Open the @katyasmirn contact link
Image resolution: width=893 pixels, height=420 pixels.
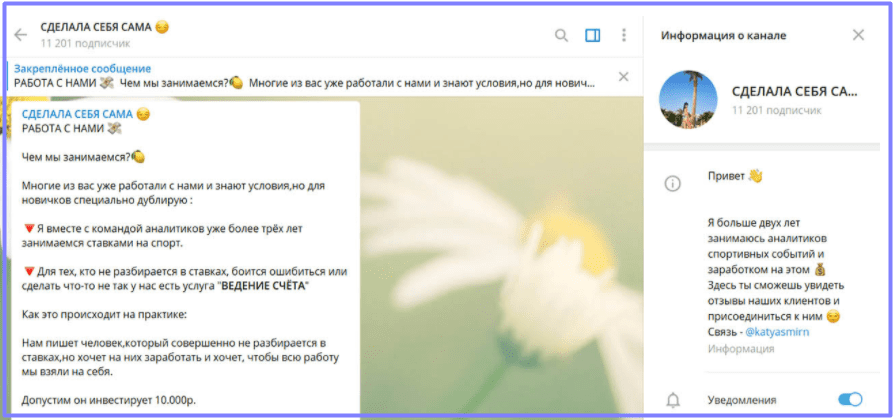click(777, 332)
